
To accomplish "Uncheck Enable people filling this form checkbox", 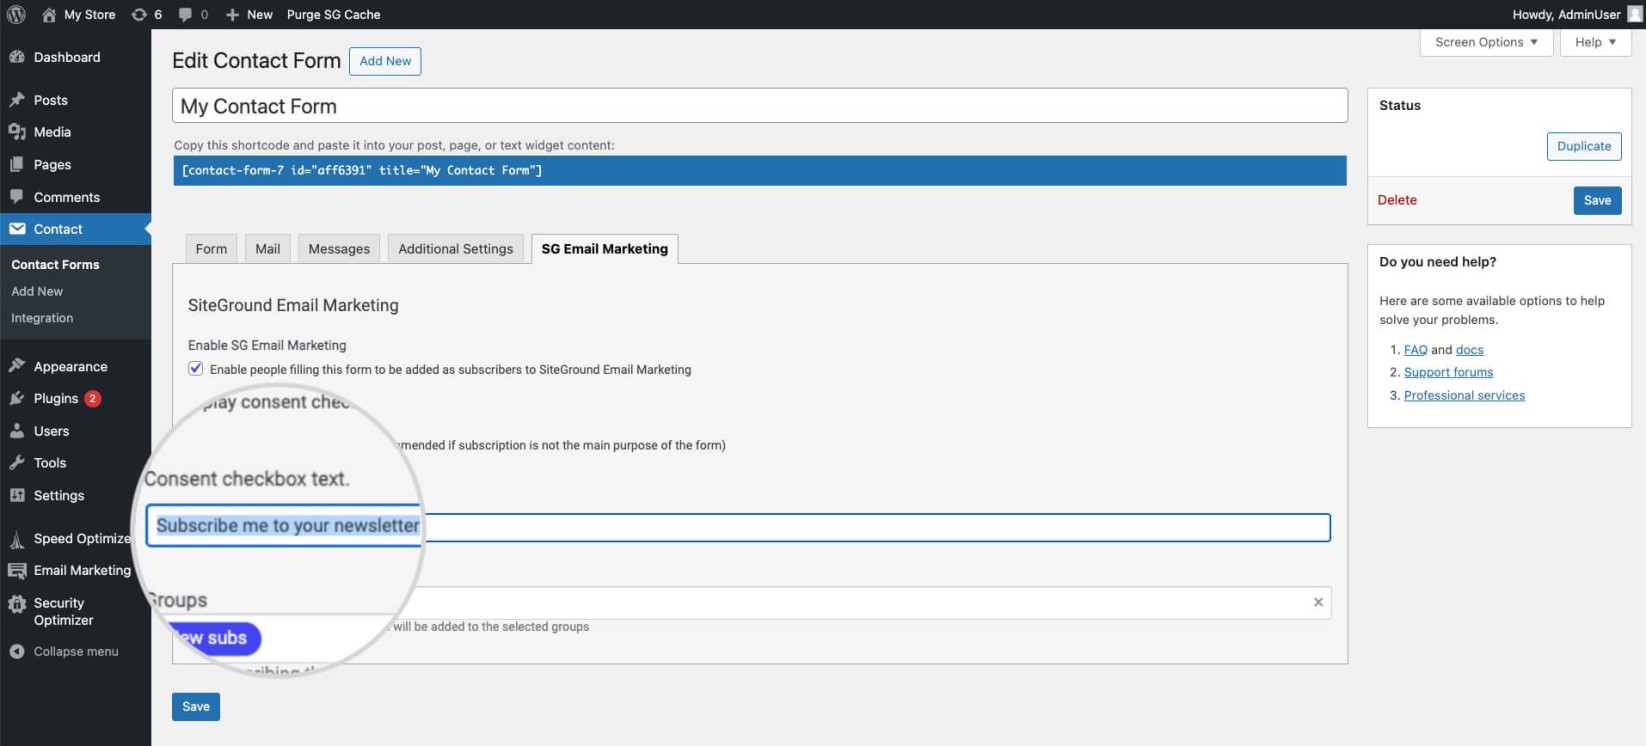I will [x=196, y=369].
